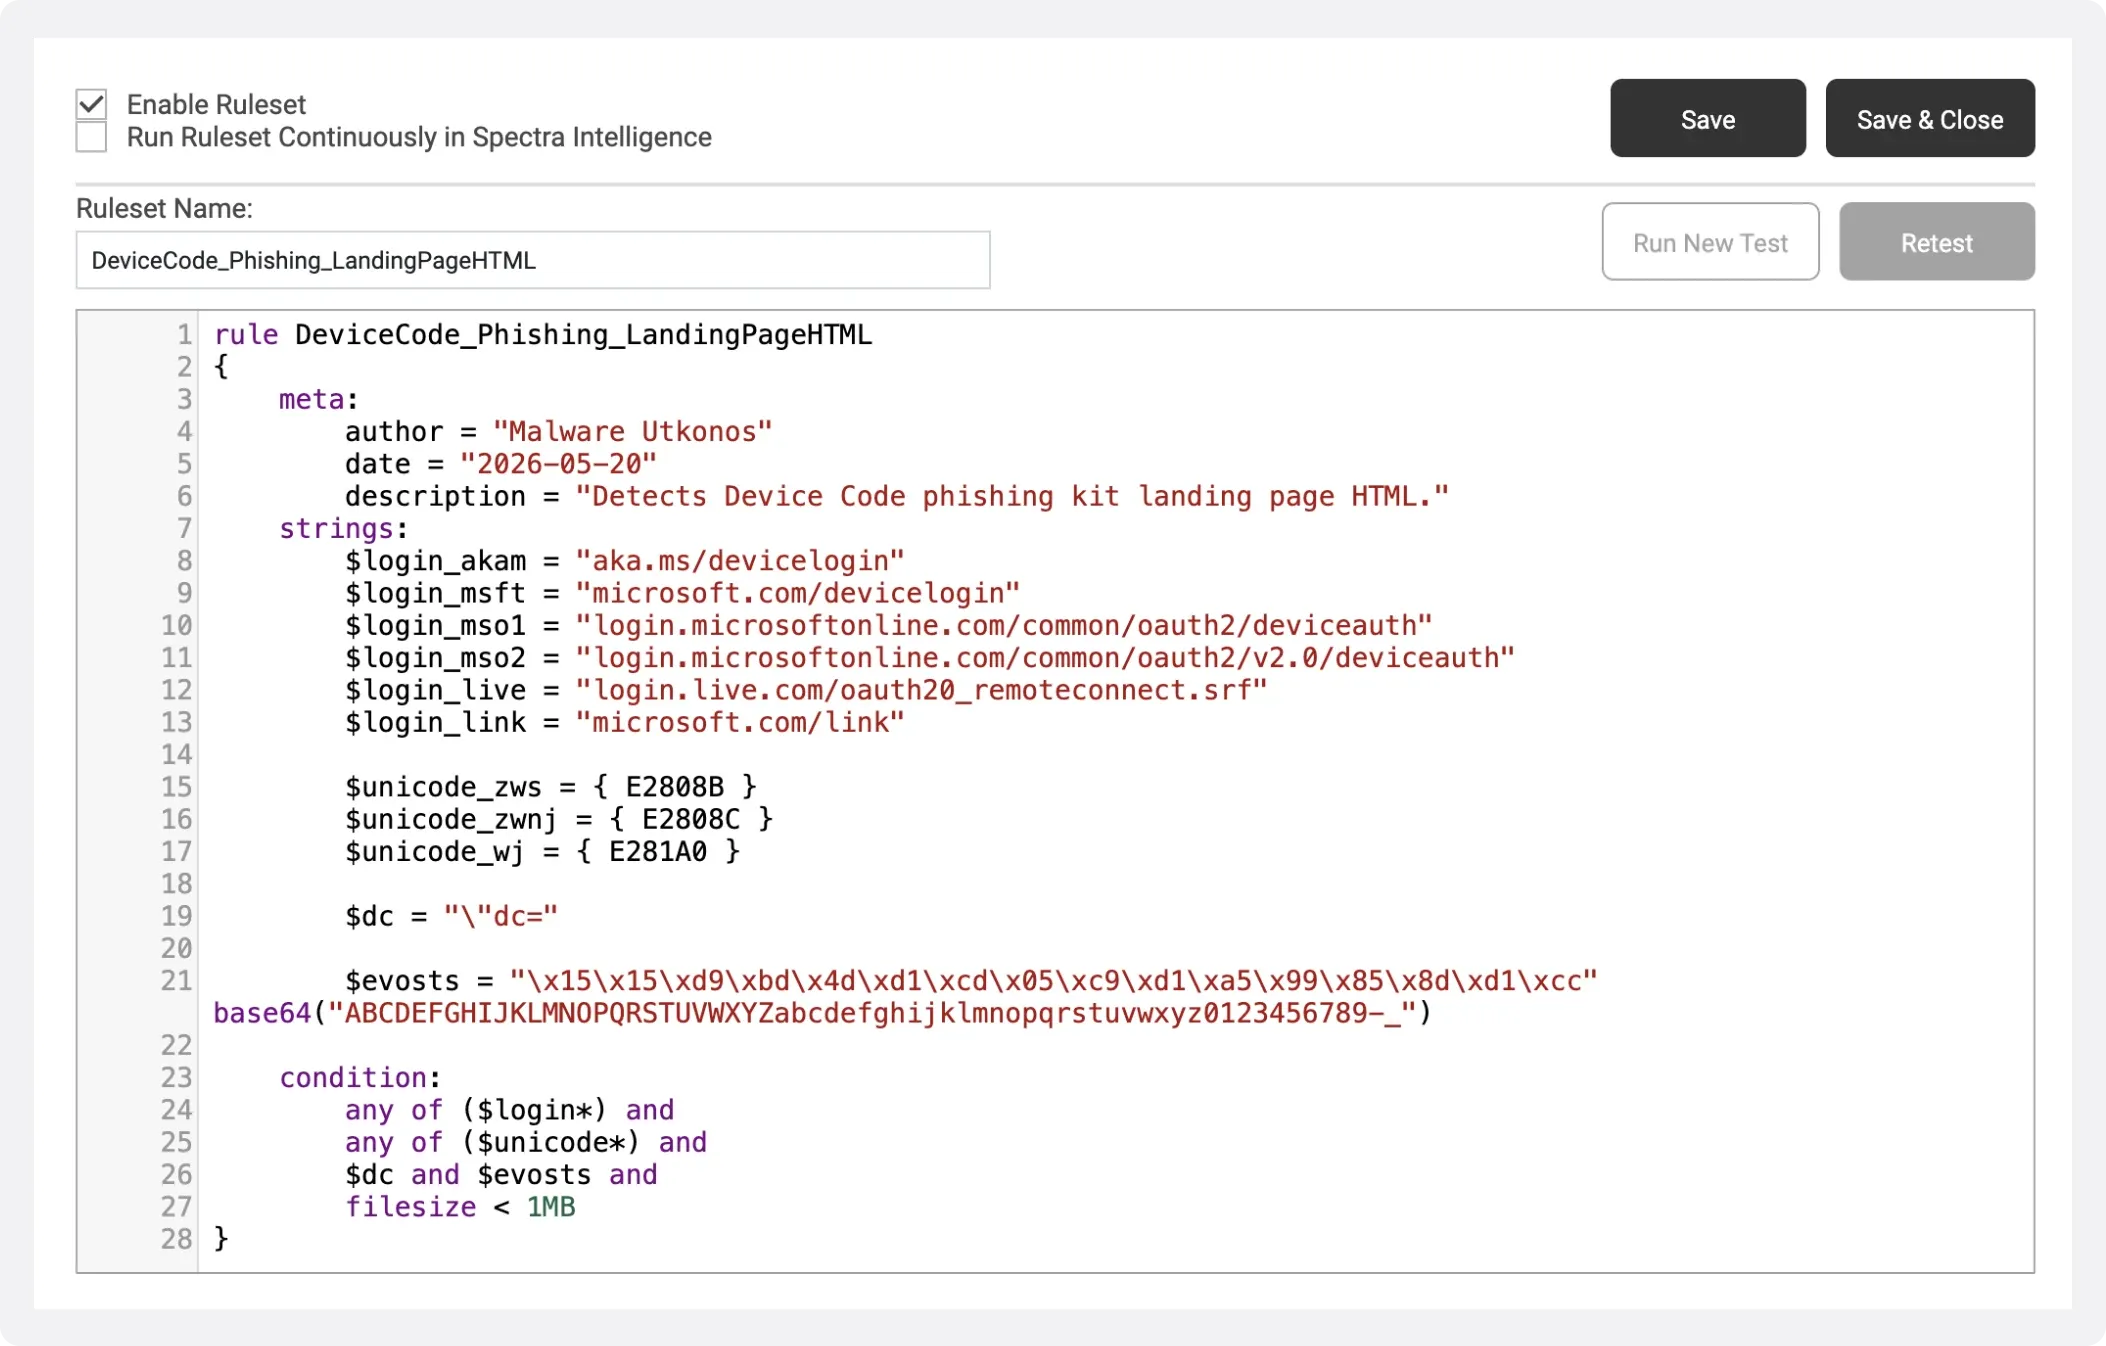Screen dimensions: 2106x1346
Task: Focus the Ruleset Name input field
Action: (x=533, y=260)
